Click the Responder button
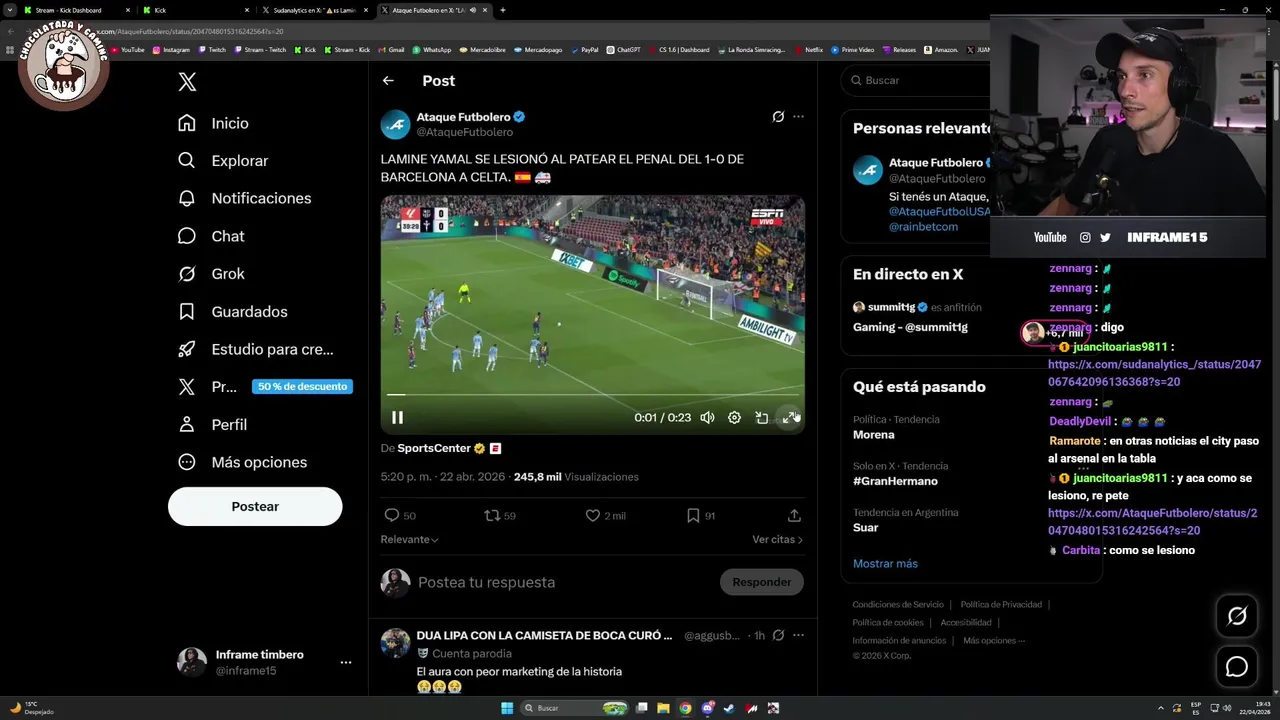Viewport: 1280px width, 720px height. click(761, 582)
